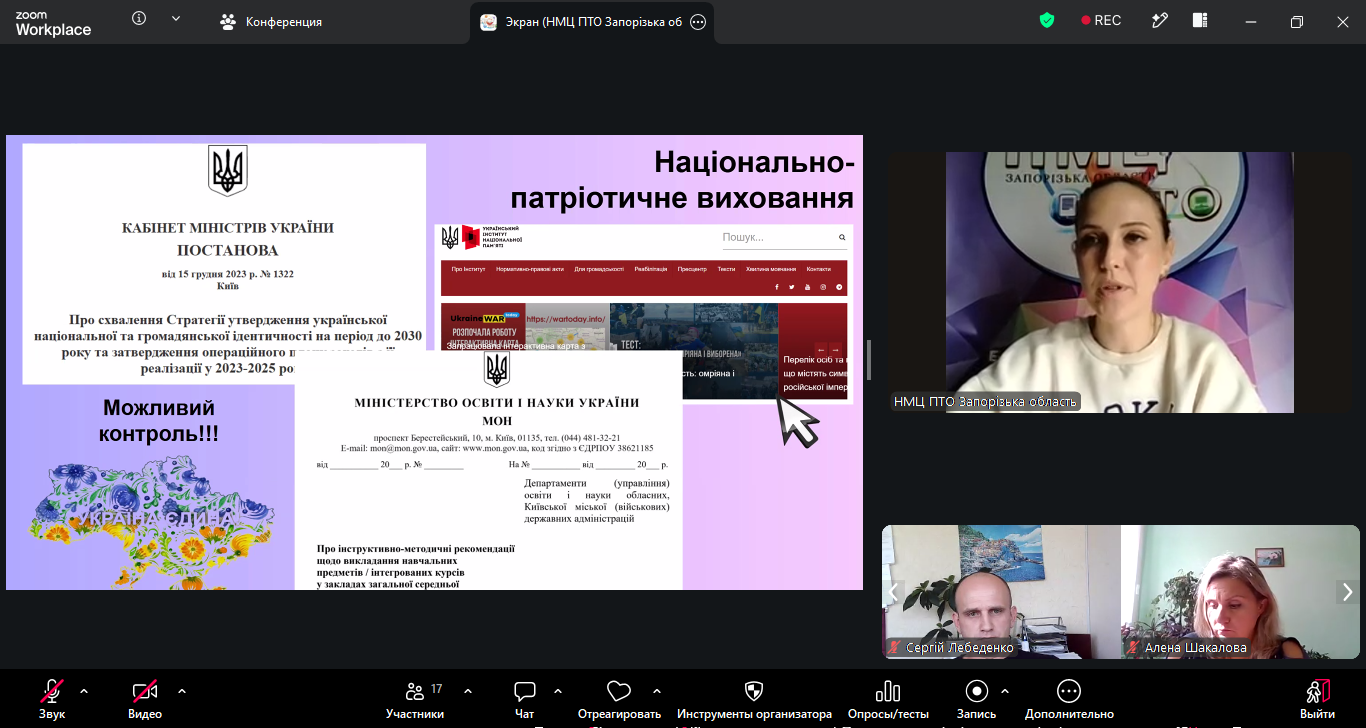Show next participants with right arrow
1366x728 pixels.
[1348, 592]
